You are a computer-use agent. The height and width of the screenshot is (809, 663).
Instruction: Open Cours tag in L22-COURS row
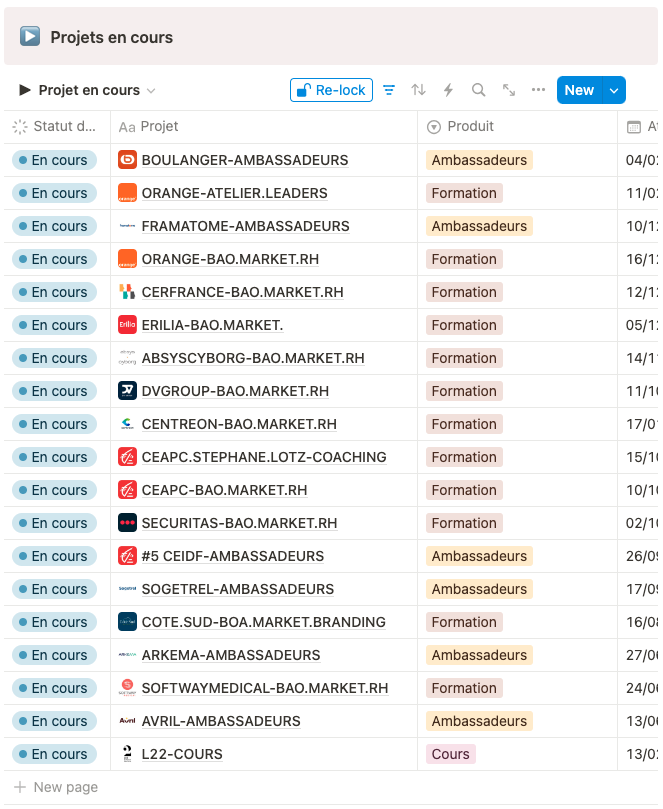(450, 754)
